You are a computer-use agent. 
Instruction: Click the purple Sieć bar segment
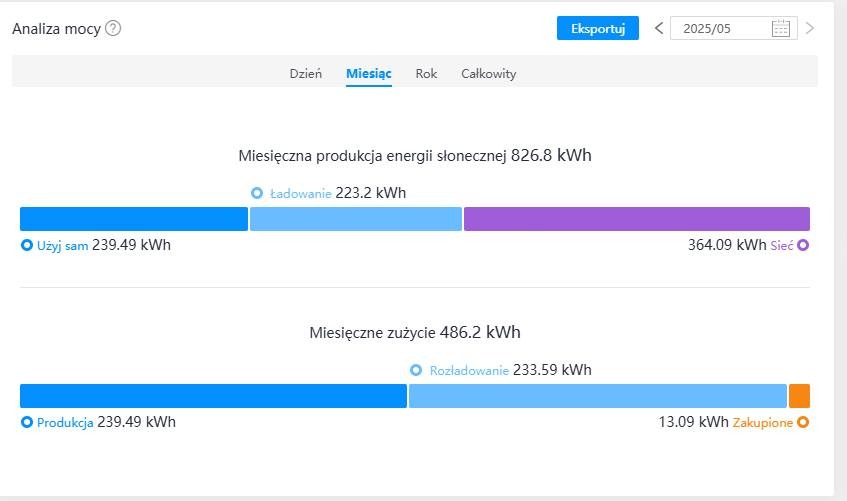tap(637, 219)
